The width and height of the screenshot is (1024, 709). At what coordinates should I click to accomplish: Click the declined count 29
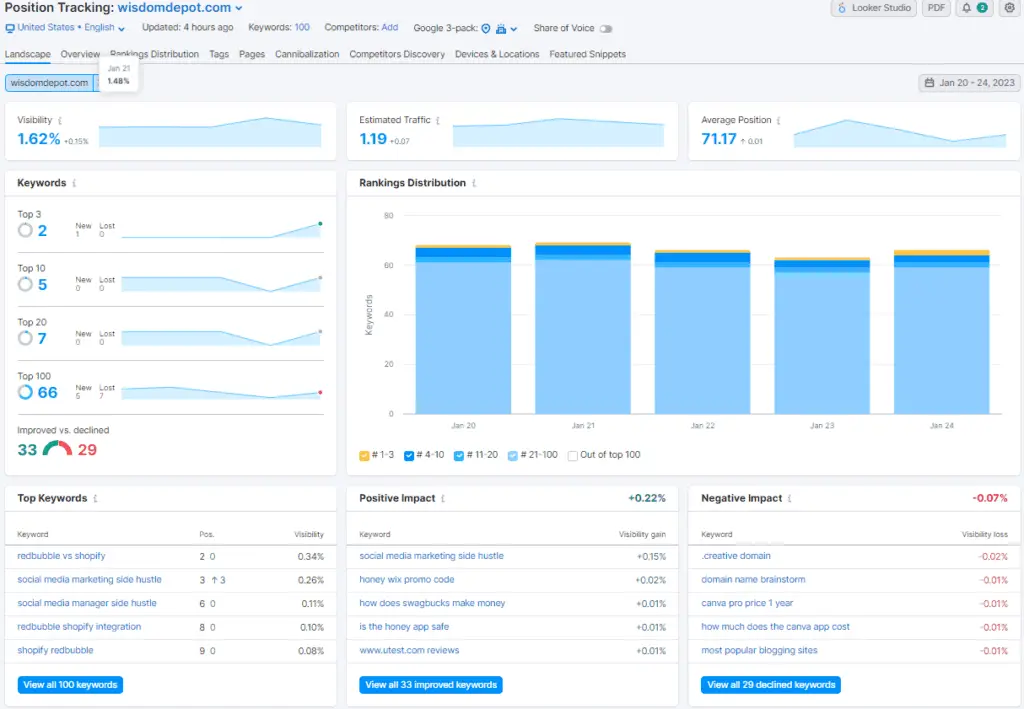point(87,450)
